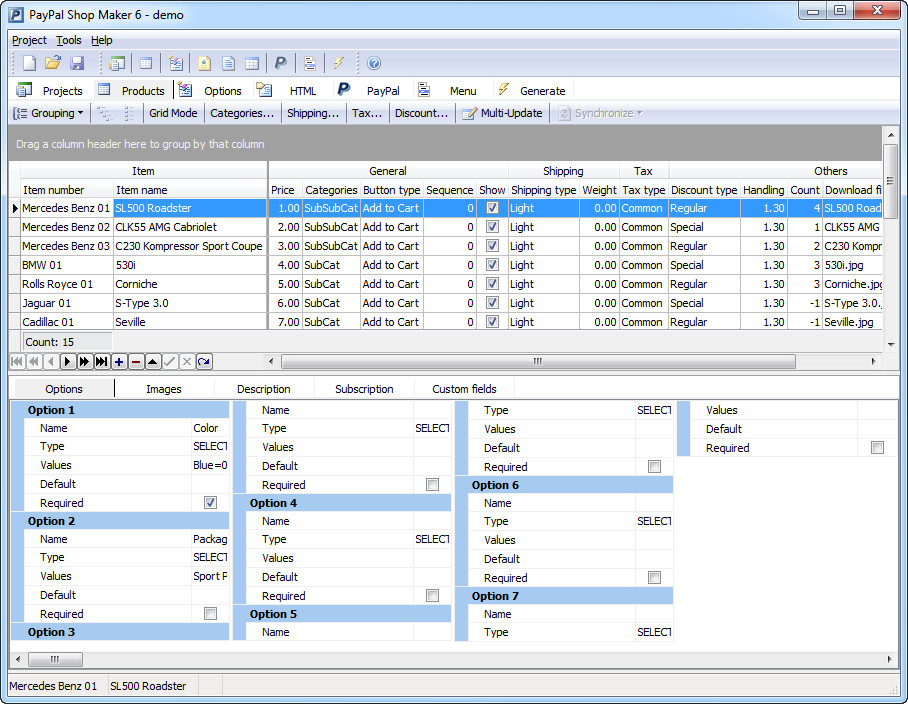The width and height of the screenshot is (908, 704).
Task: Open the Shipping... settings
Action: (313, 113)
